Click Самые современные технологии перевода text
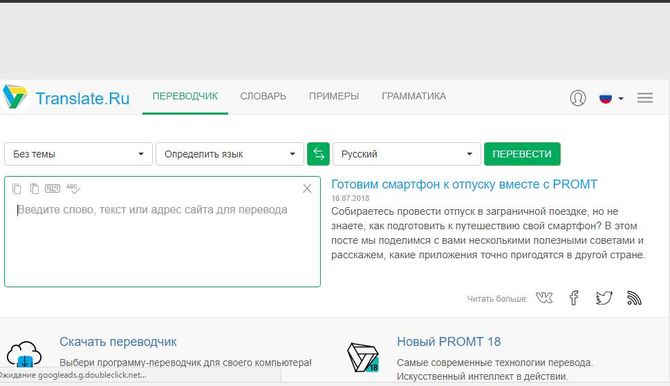670x386 pixels. click(x=495, y=362)
